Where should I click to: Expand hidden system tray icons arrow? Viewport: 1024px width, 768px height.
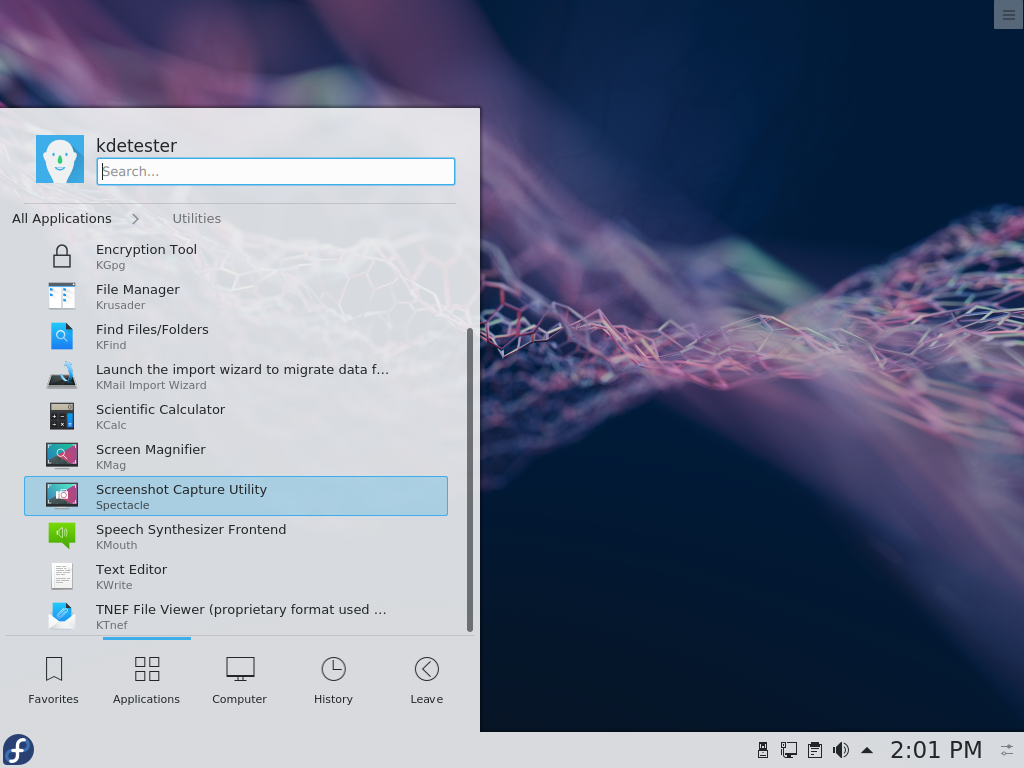(867, 750)
